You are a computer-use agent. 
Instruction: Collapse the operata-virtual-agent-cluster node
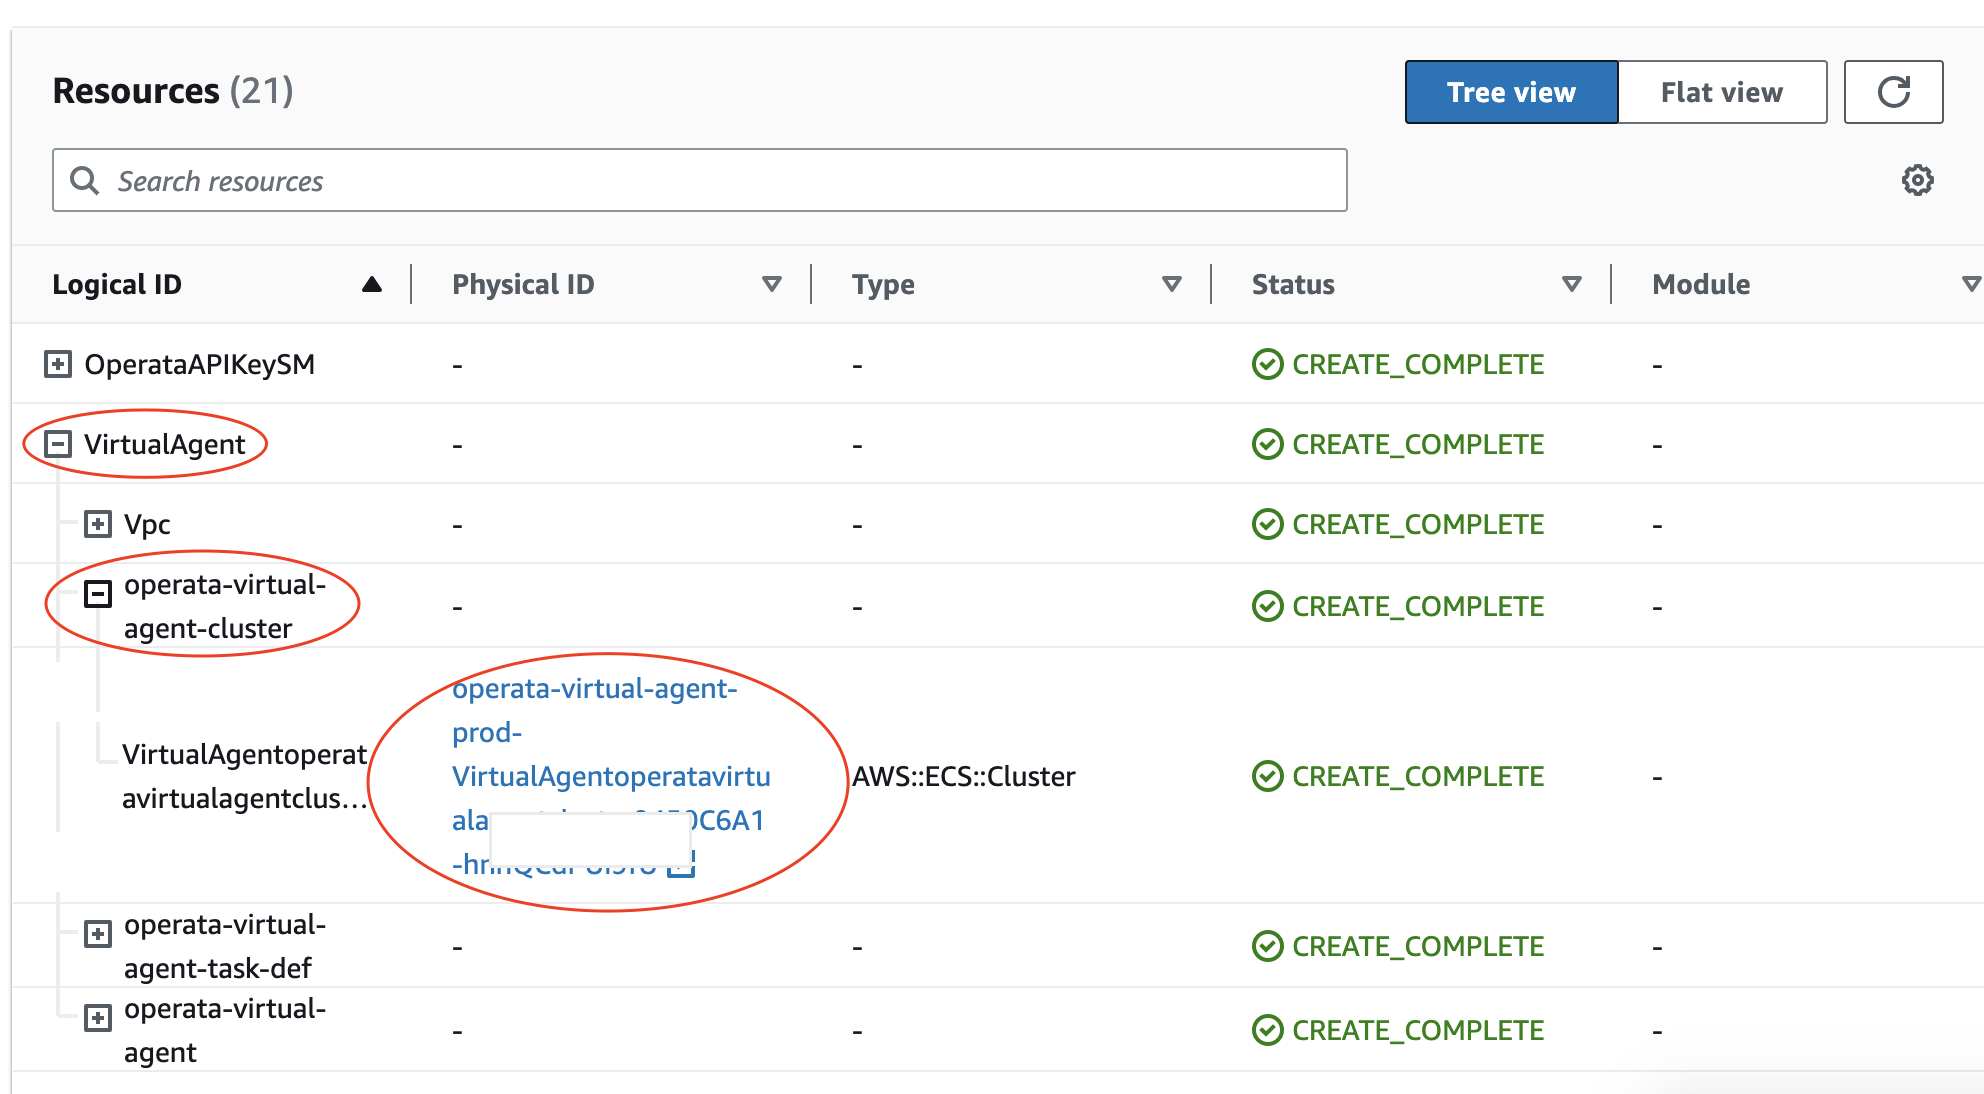[98, 594]
